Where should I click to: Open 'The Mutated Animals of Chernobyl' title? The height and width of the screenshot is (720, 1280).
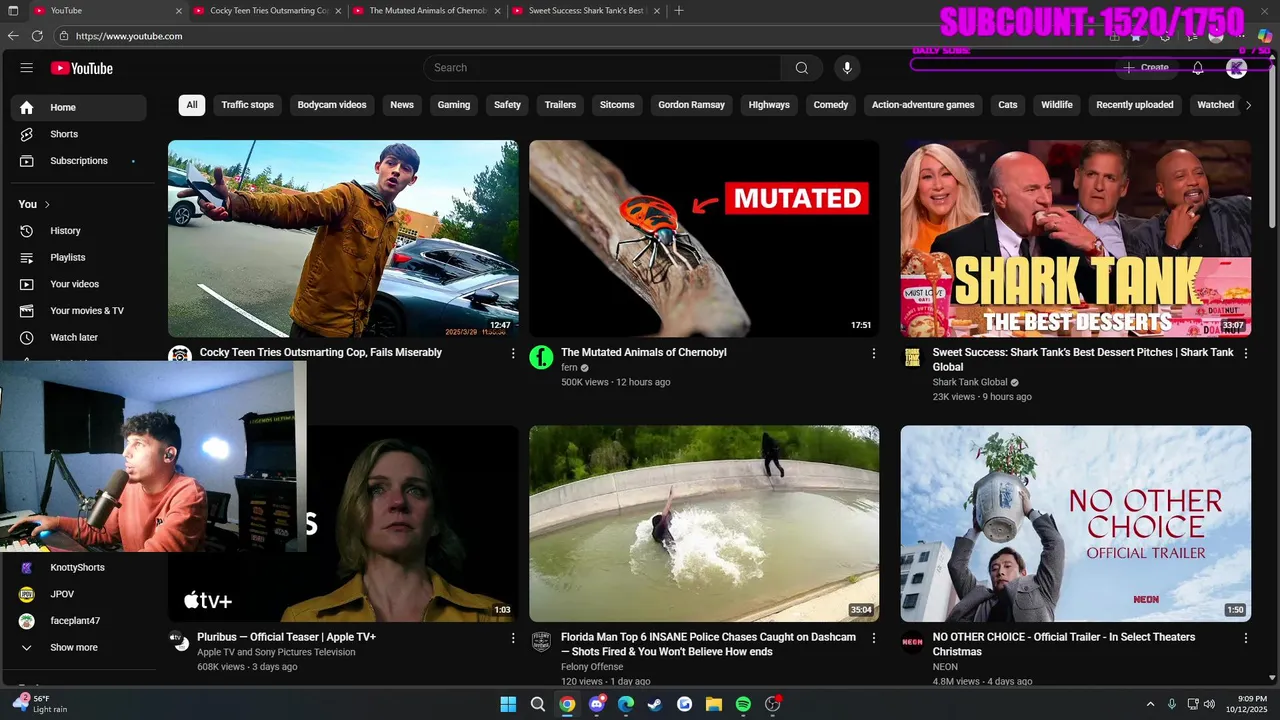click(x=644, y=353)
